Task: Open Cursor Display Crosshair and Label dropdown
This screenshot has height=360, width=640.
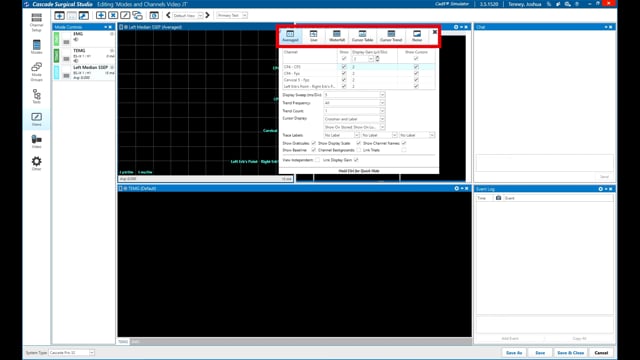Action: pyautogui.click(x=354, y=119)
